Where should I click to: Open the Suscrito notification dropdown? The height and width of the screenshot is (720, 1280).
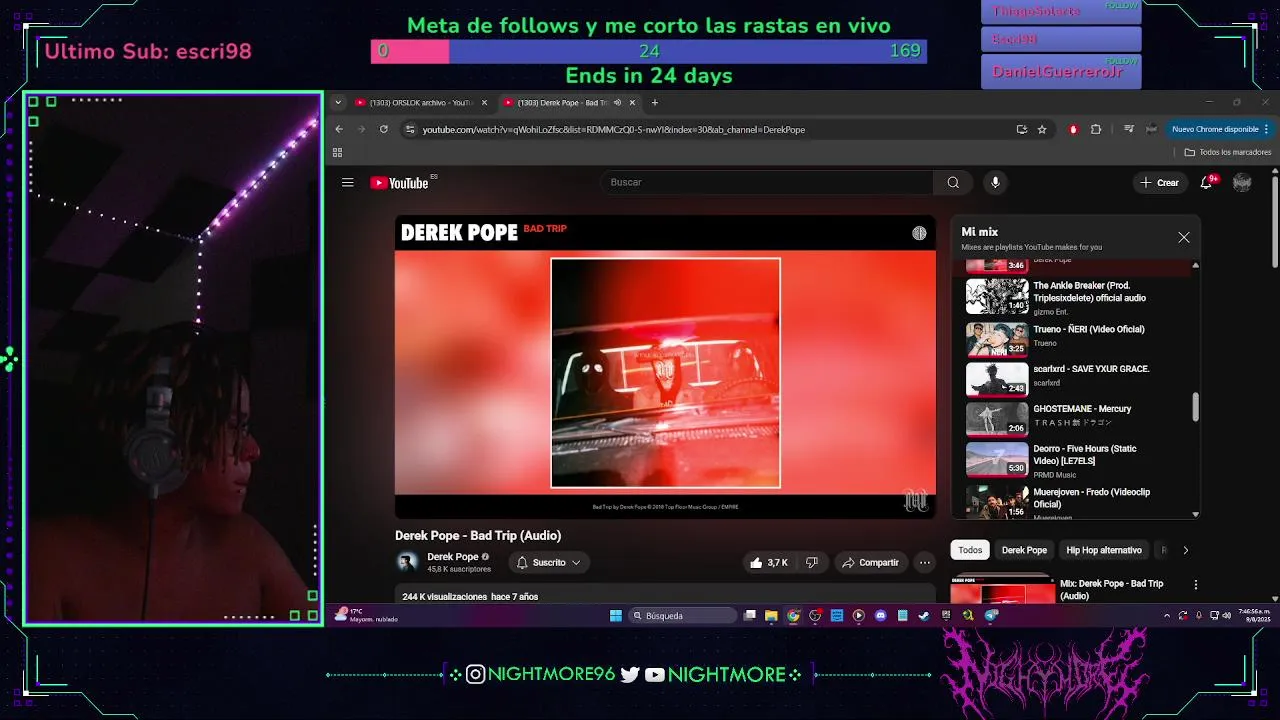point(548,563)
